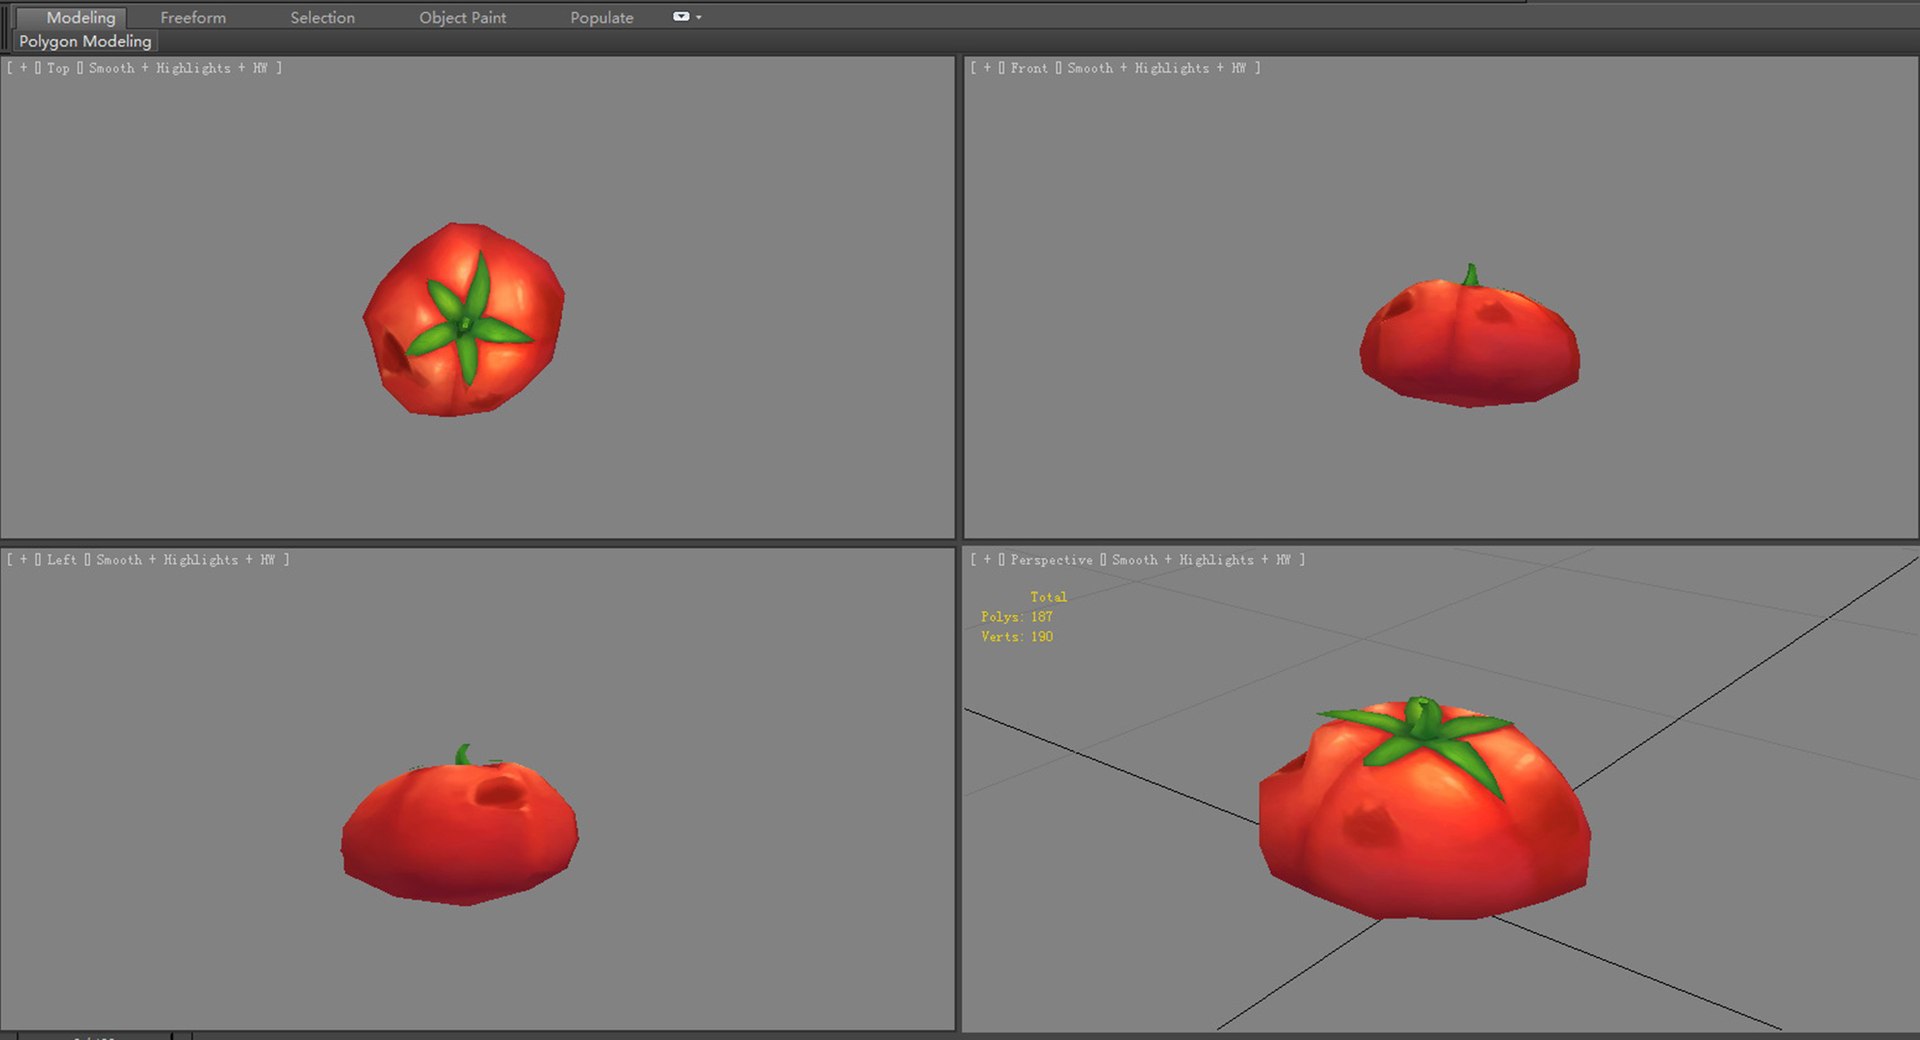Click the Verts: 190 statistic
The width and height of the screenshot is (1920, 1040).
pyautogui.click(x=1016, y=637)
